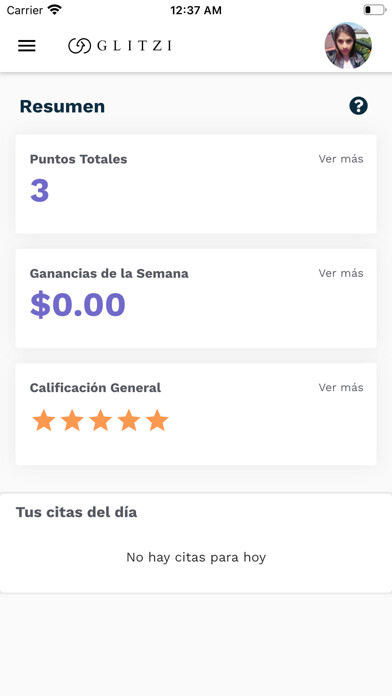392x696 pixels.
Task: Select the Puntos Totales card title
Action: (79, 159)
